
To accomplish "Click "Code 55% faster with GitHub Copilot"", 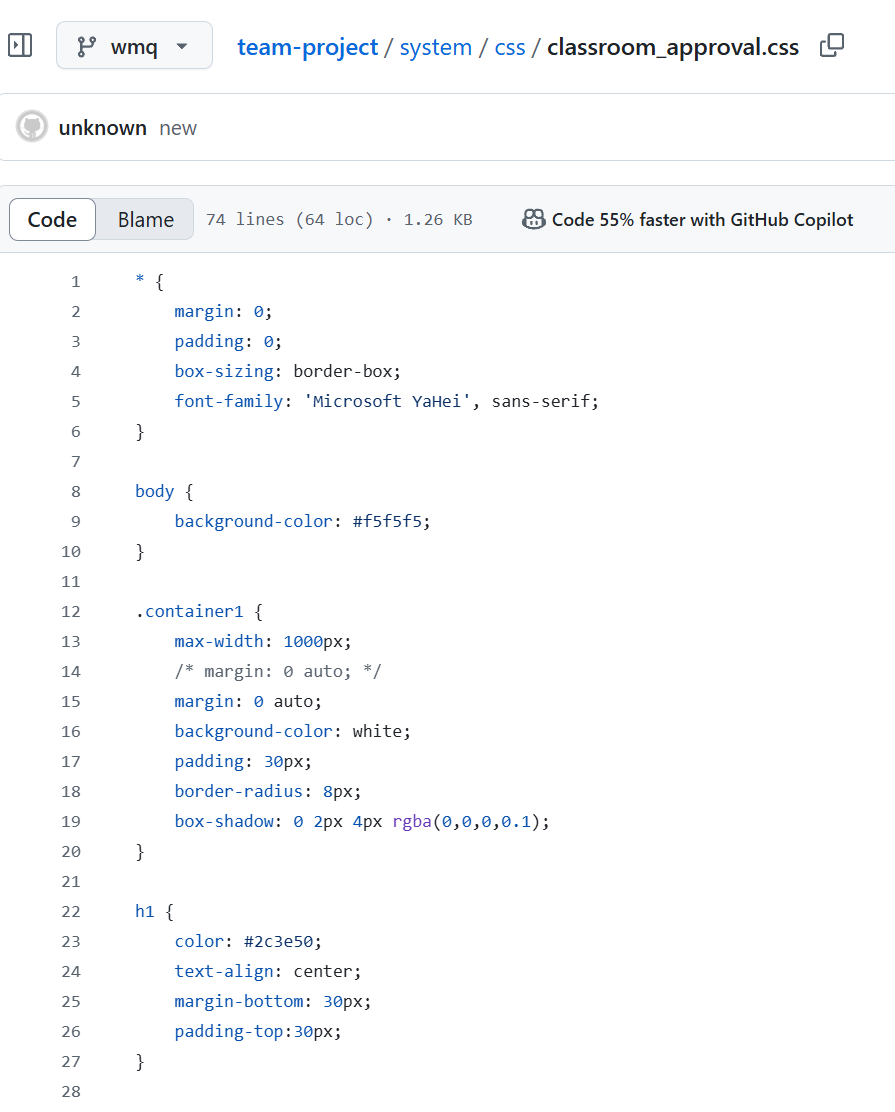I will 702,219.
